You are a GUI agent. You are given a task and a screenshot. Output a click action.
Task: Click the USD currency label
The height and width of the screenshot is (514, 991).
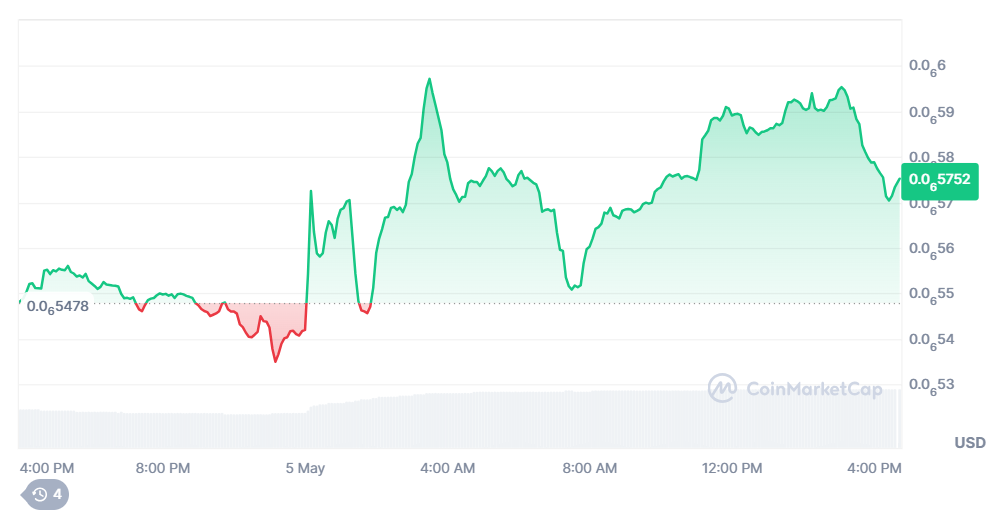tap(969, 442)
